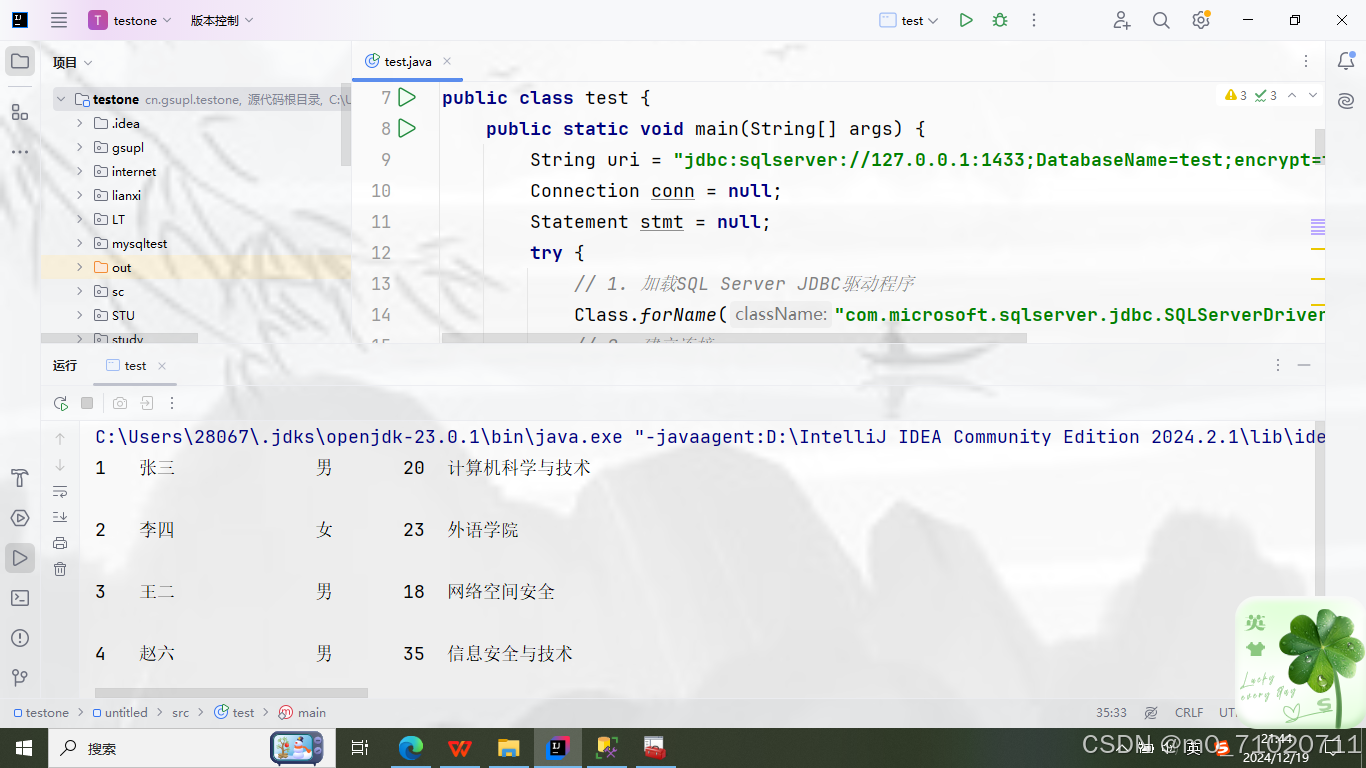Open More tool windows ellipsis in left sidebar
Image resolution: width=1366 pixels, height=768 pixels.
[x=20, y=152]
